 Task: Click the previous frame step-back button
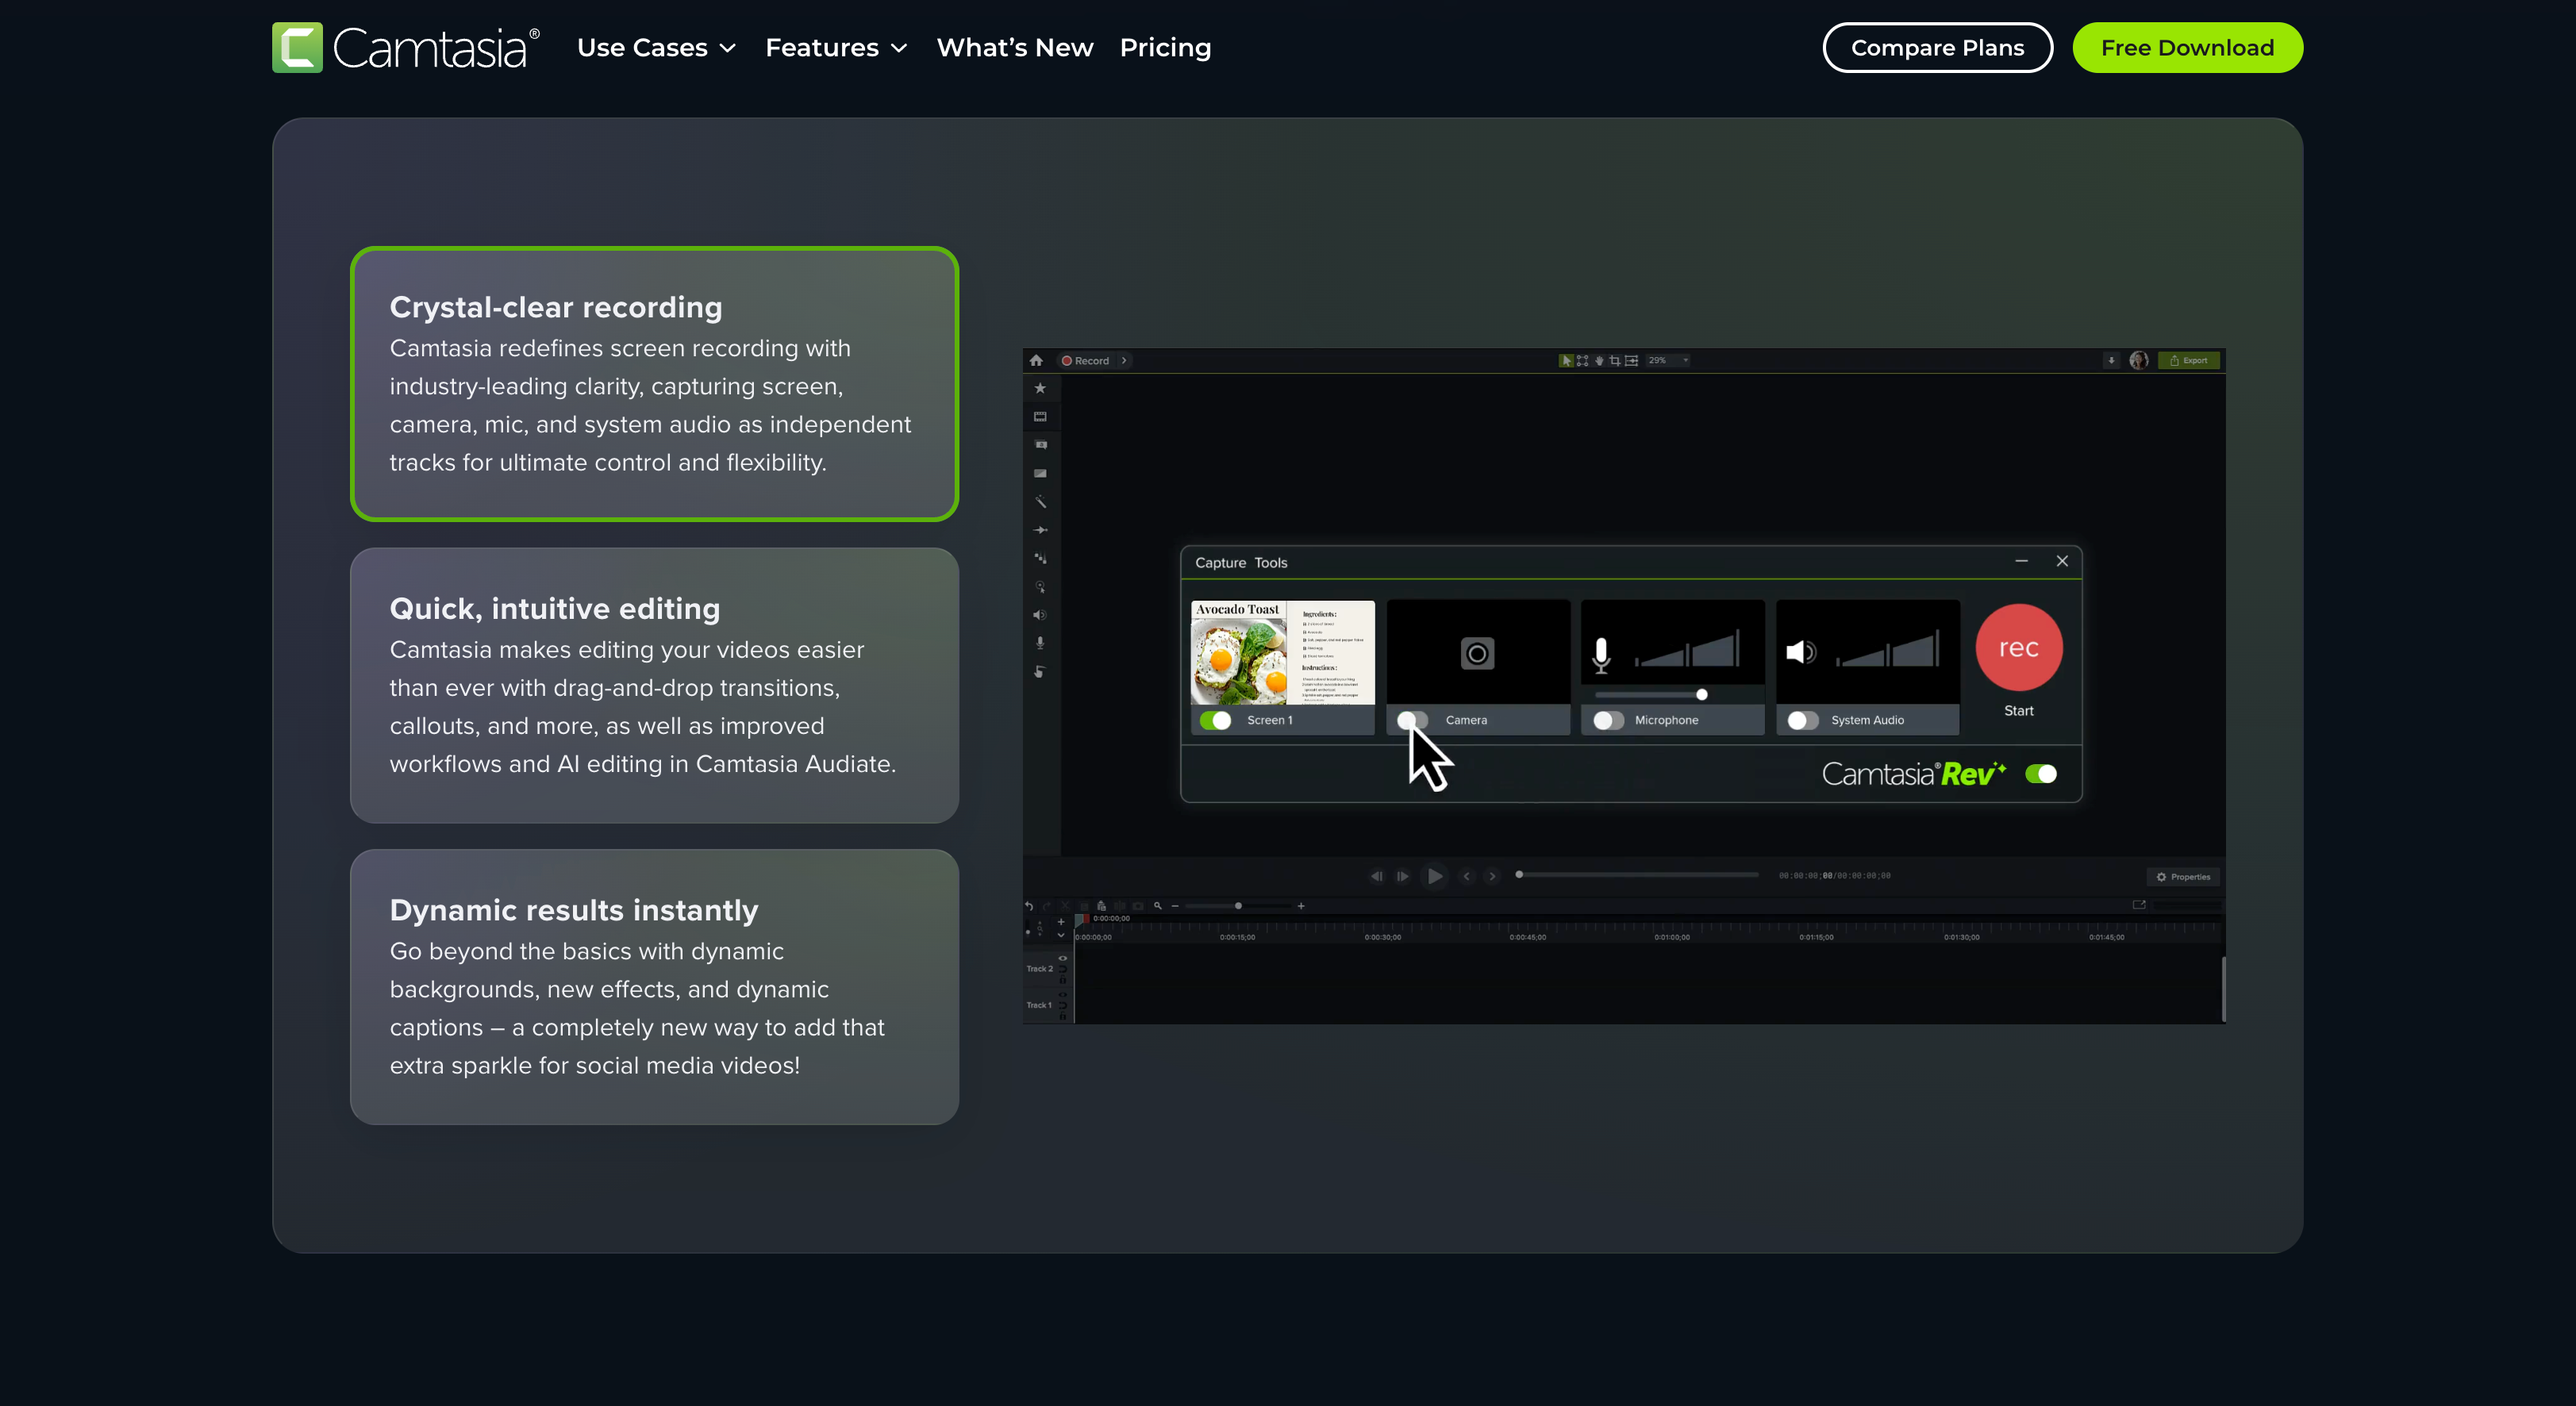pos(1376,876)
